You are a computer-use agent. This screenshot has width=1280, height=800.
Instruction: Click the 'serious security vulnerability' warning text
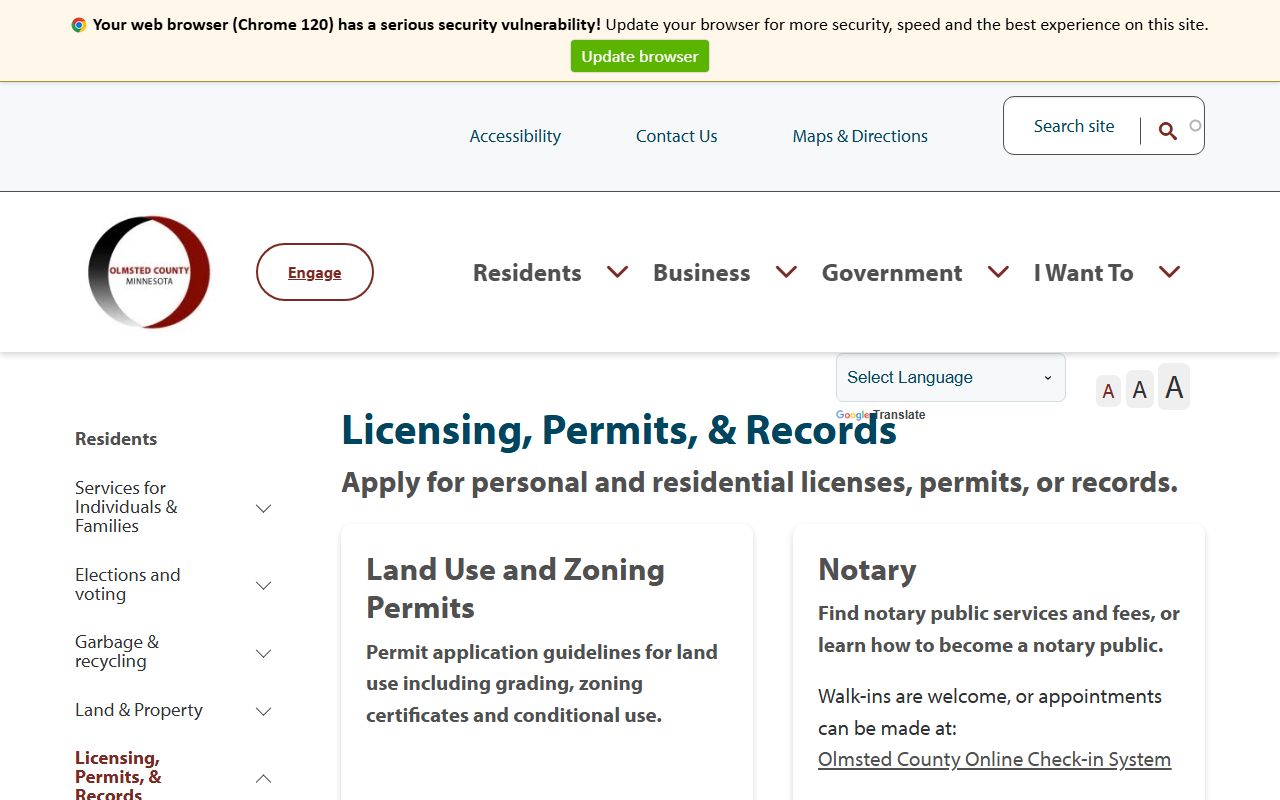coord(347,25)
